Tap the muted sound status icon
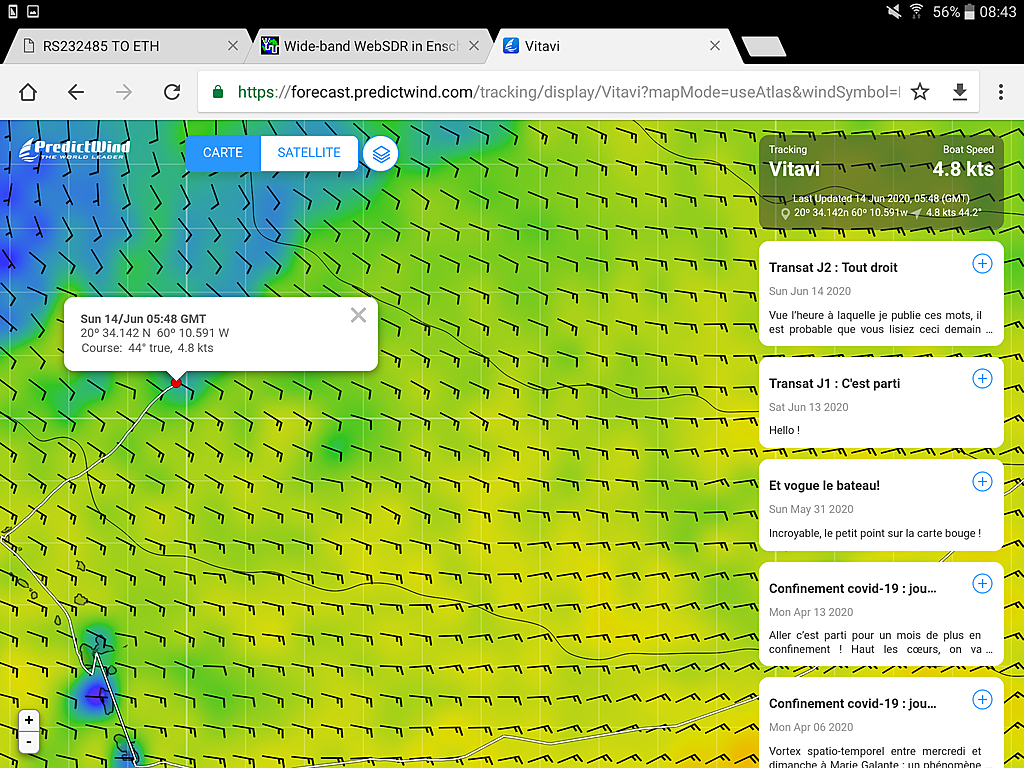 894,12
